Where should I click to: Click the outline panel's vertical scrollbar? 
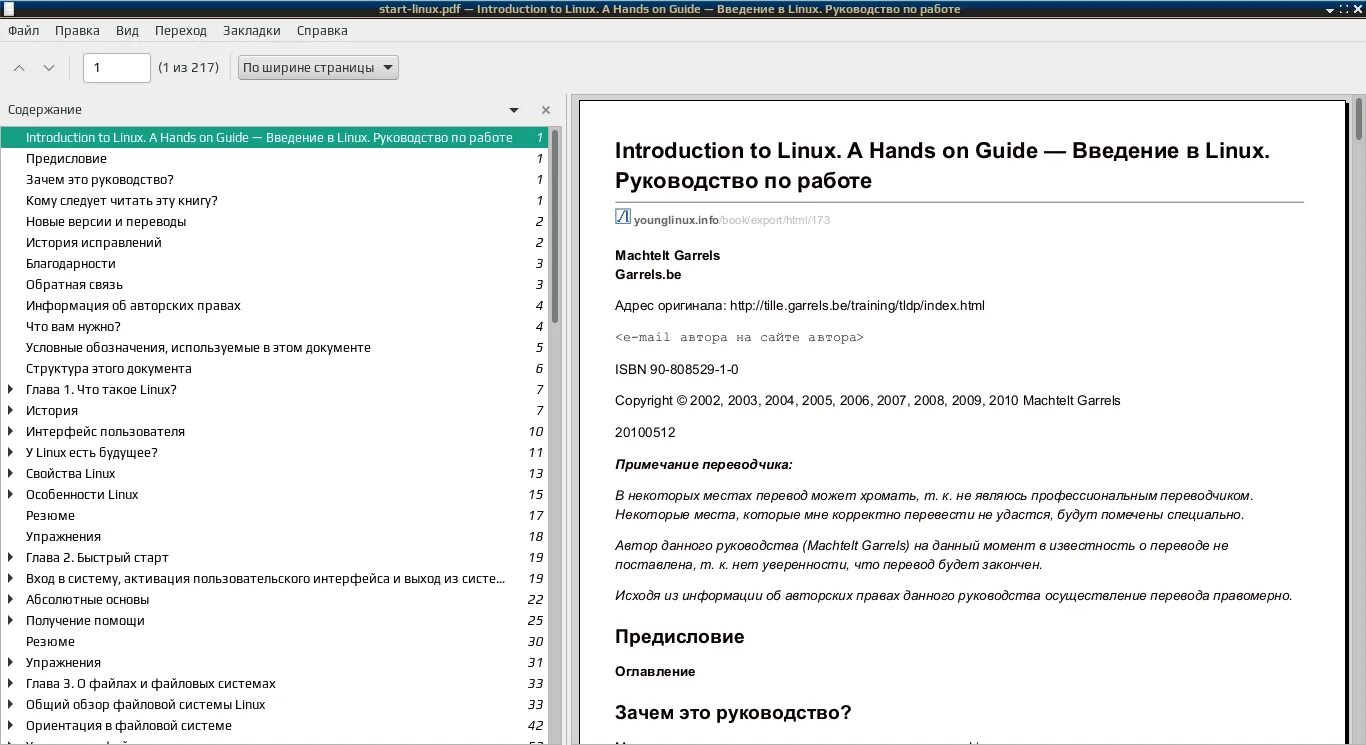coord(556,225)
